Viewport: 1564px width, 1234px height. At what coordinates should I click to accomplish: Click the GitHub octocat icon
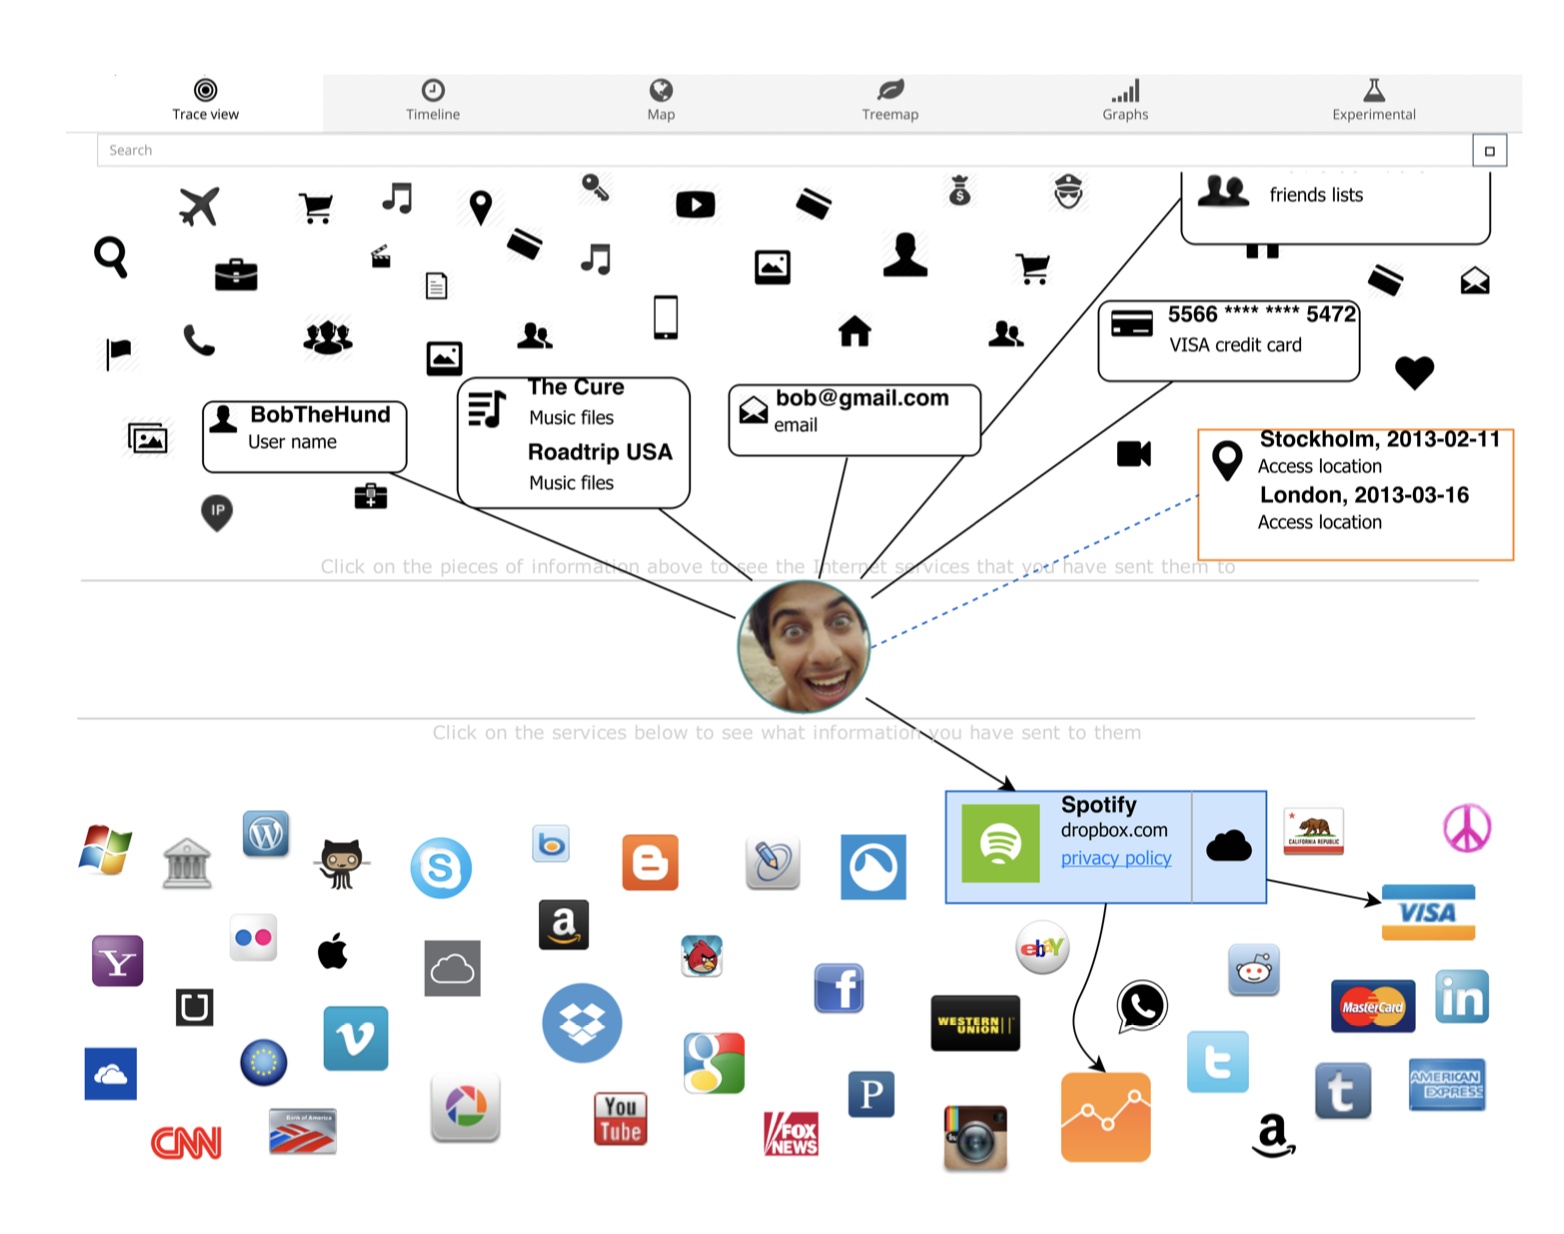point(341,864)
